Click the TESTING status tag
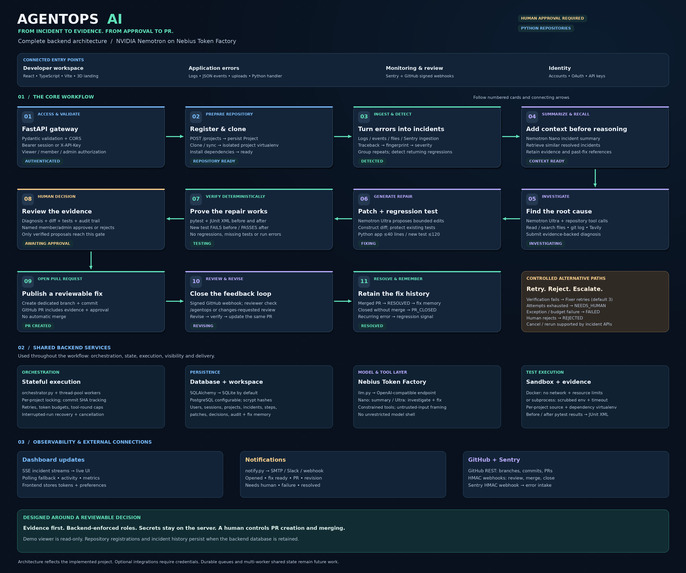 [202, 244]
